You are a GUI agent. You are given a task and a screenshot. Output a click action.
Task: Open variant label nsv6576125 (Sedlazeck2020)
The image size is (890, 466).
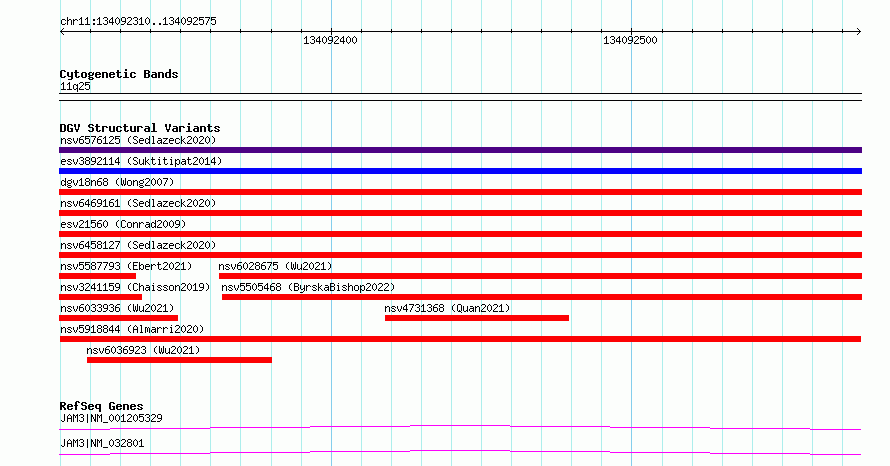click(x=138, y=140)
